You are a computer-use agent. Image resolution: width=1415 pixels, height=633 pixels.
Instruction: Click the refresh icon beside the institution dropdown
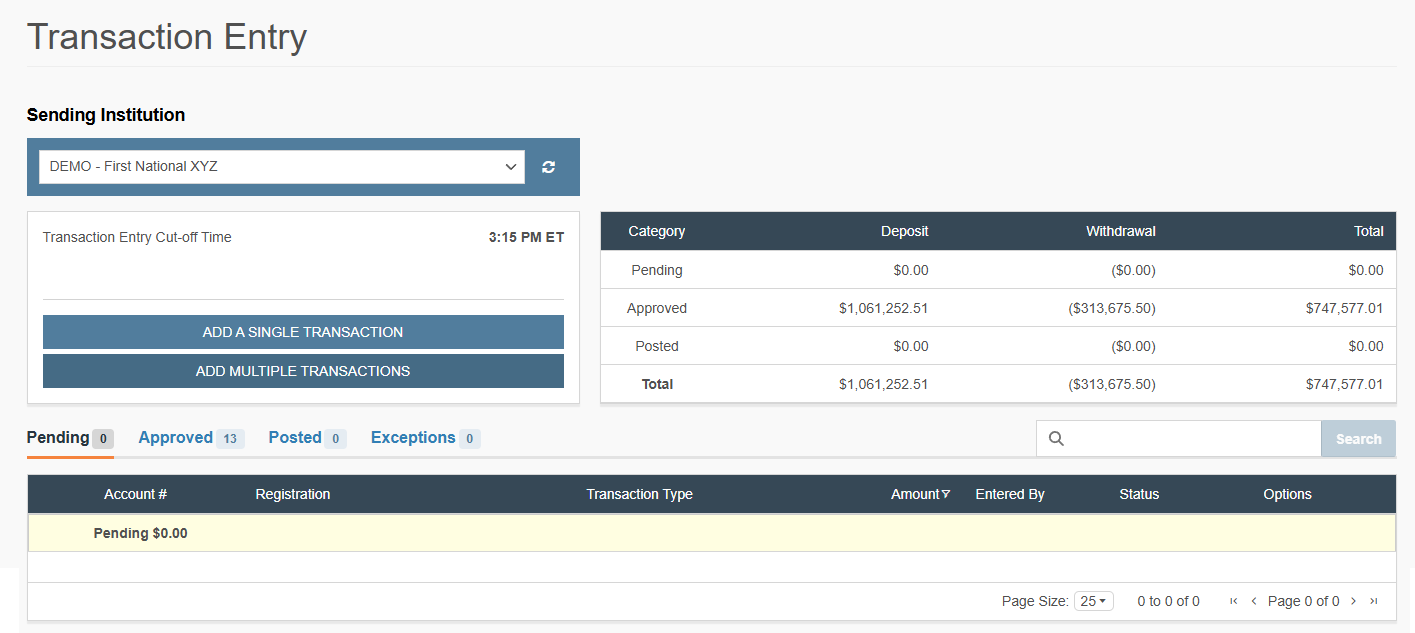pos(548,167)
